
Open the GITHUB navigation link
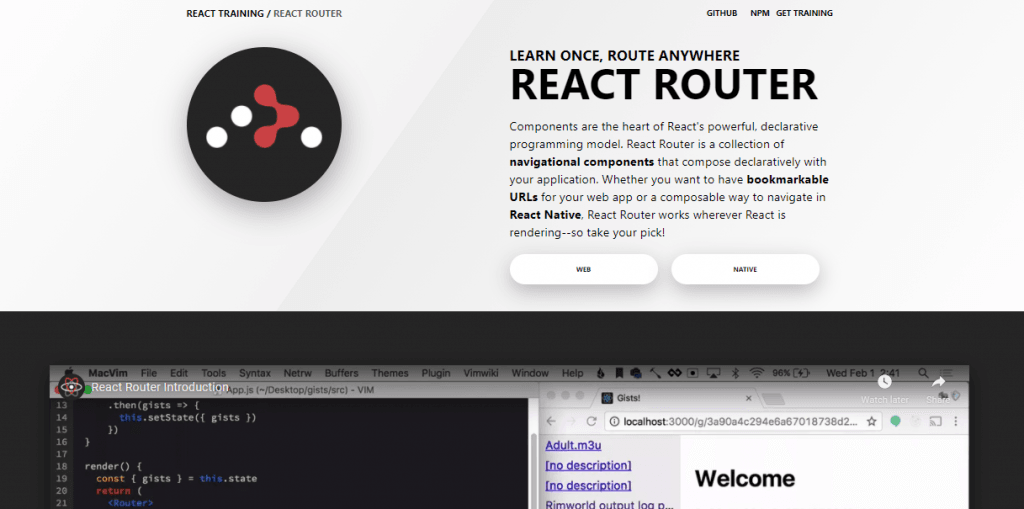tap(722, 13)
